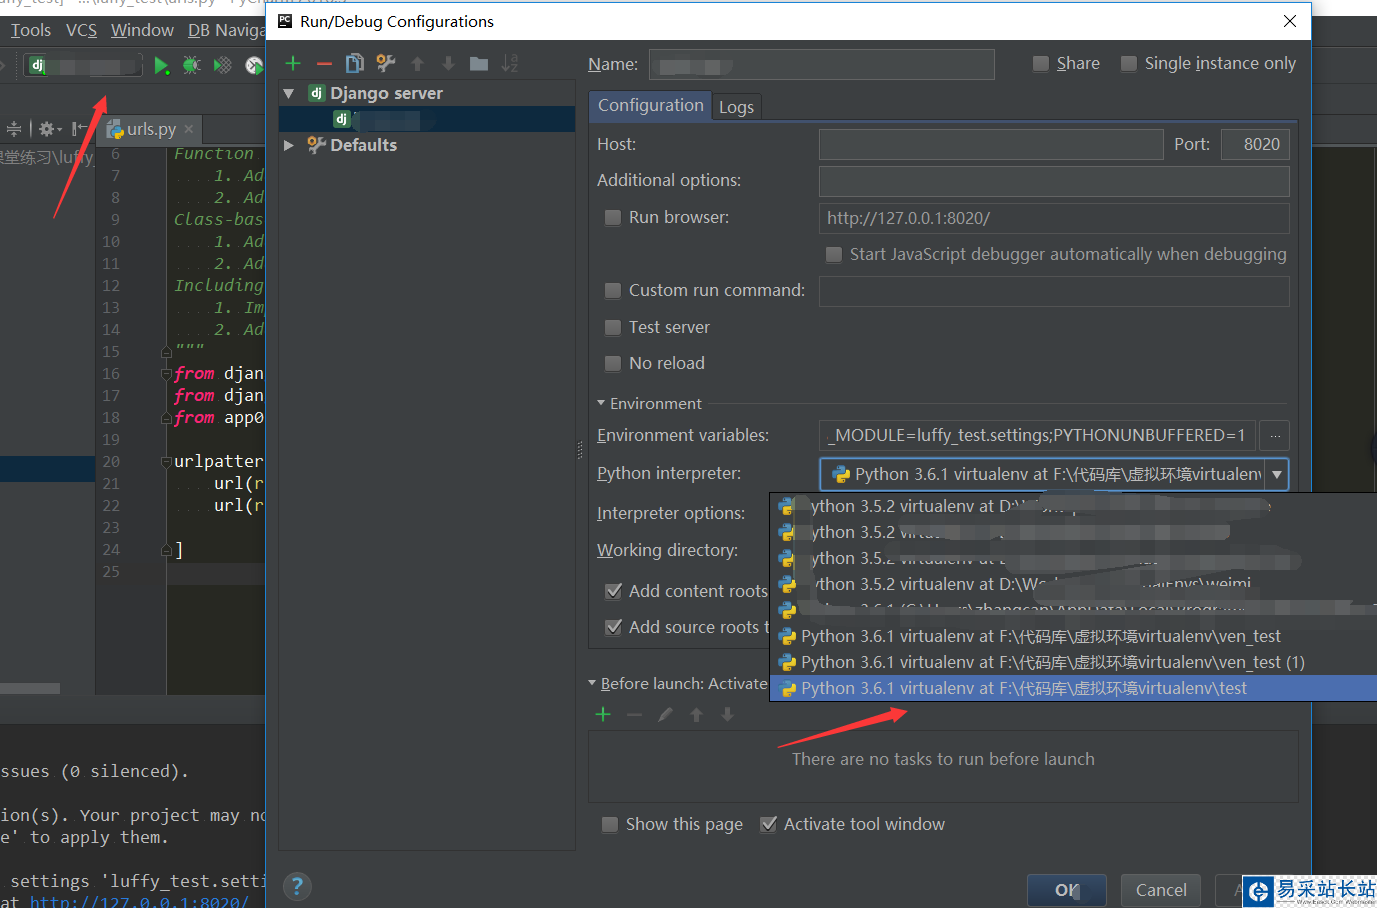Collapse all in the project panel
This screenshot has width=1377, height=908.
tap(14, 129)
